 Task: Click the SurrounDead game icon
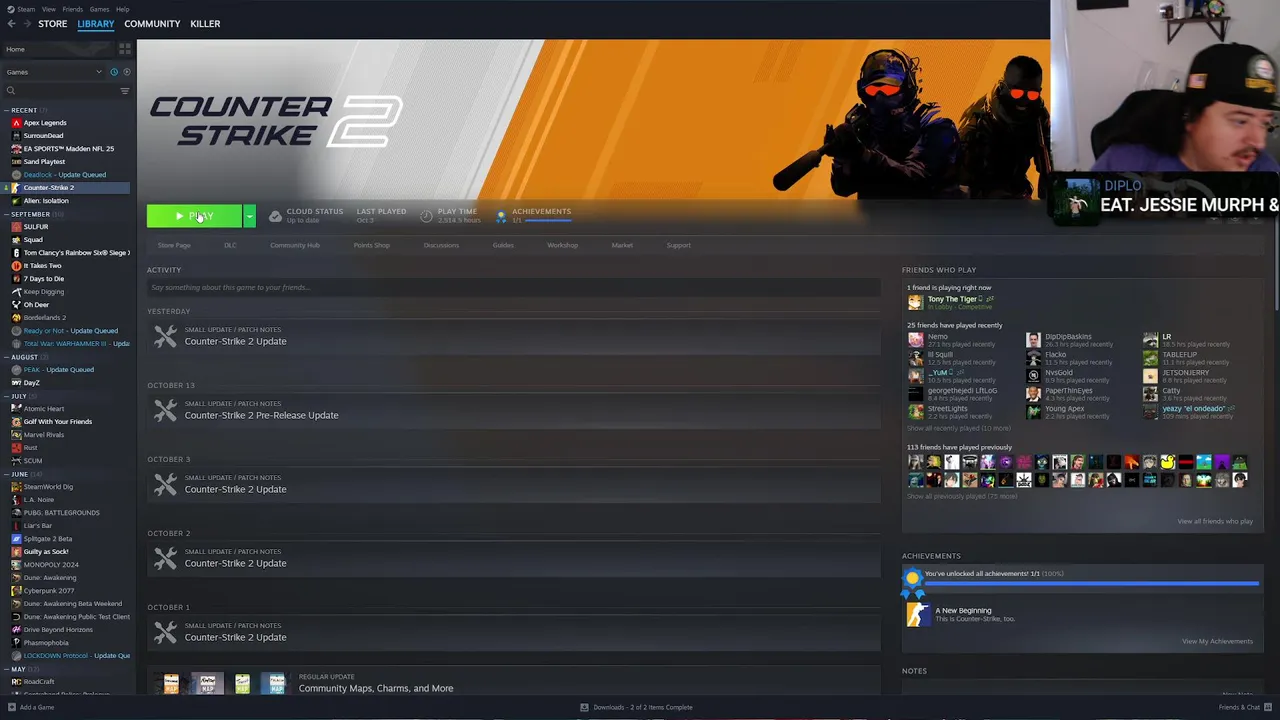click(x=16, y=136)
